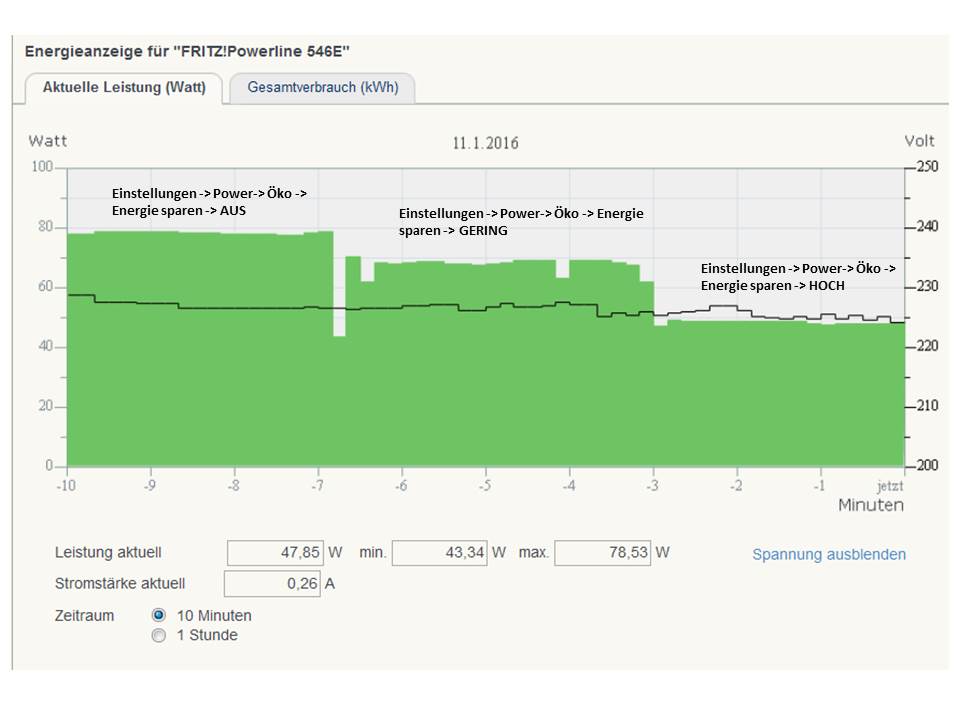This screenshot has height=720, width=960.
Task: Select the 10 Minuten radio button
Action: point(159,615)
